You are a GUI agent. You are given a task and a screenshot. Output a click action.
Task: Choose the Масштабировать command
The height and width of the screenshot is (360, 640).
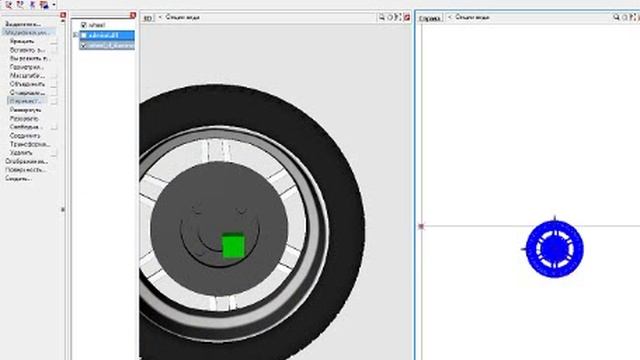[x=27, y=76]
